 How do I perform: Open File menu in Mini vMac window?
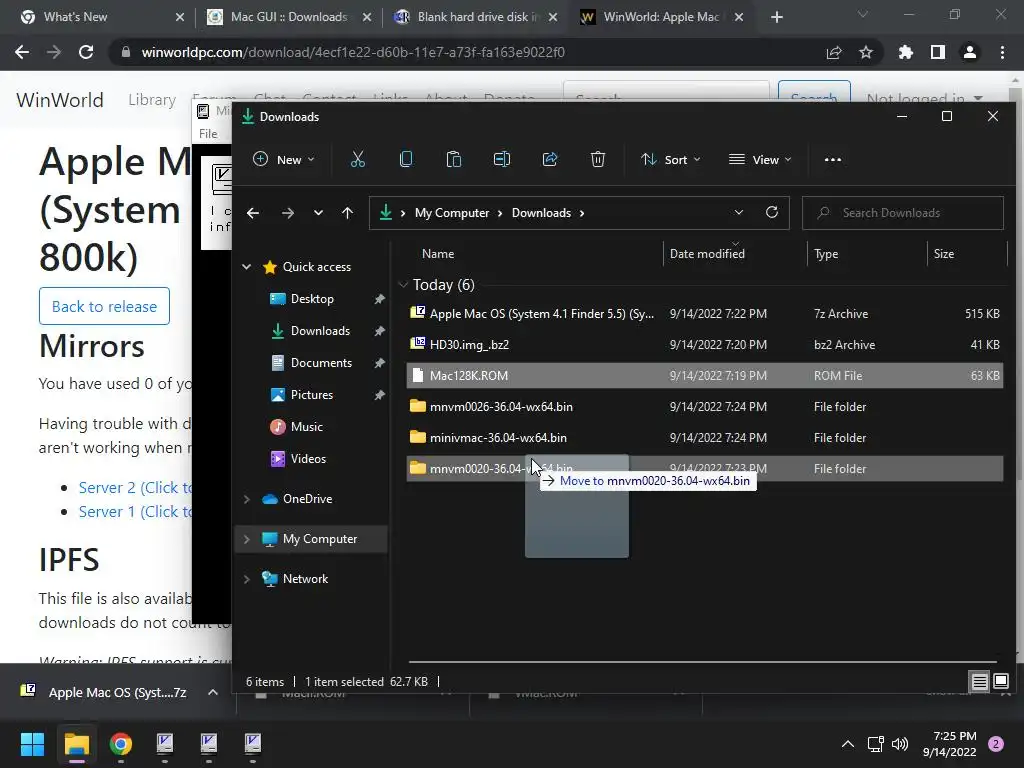tap(208, 133)
